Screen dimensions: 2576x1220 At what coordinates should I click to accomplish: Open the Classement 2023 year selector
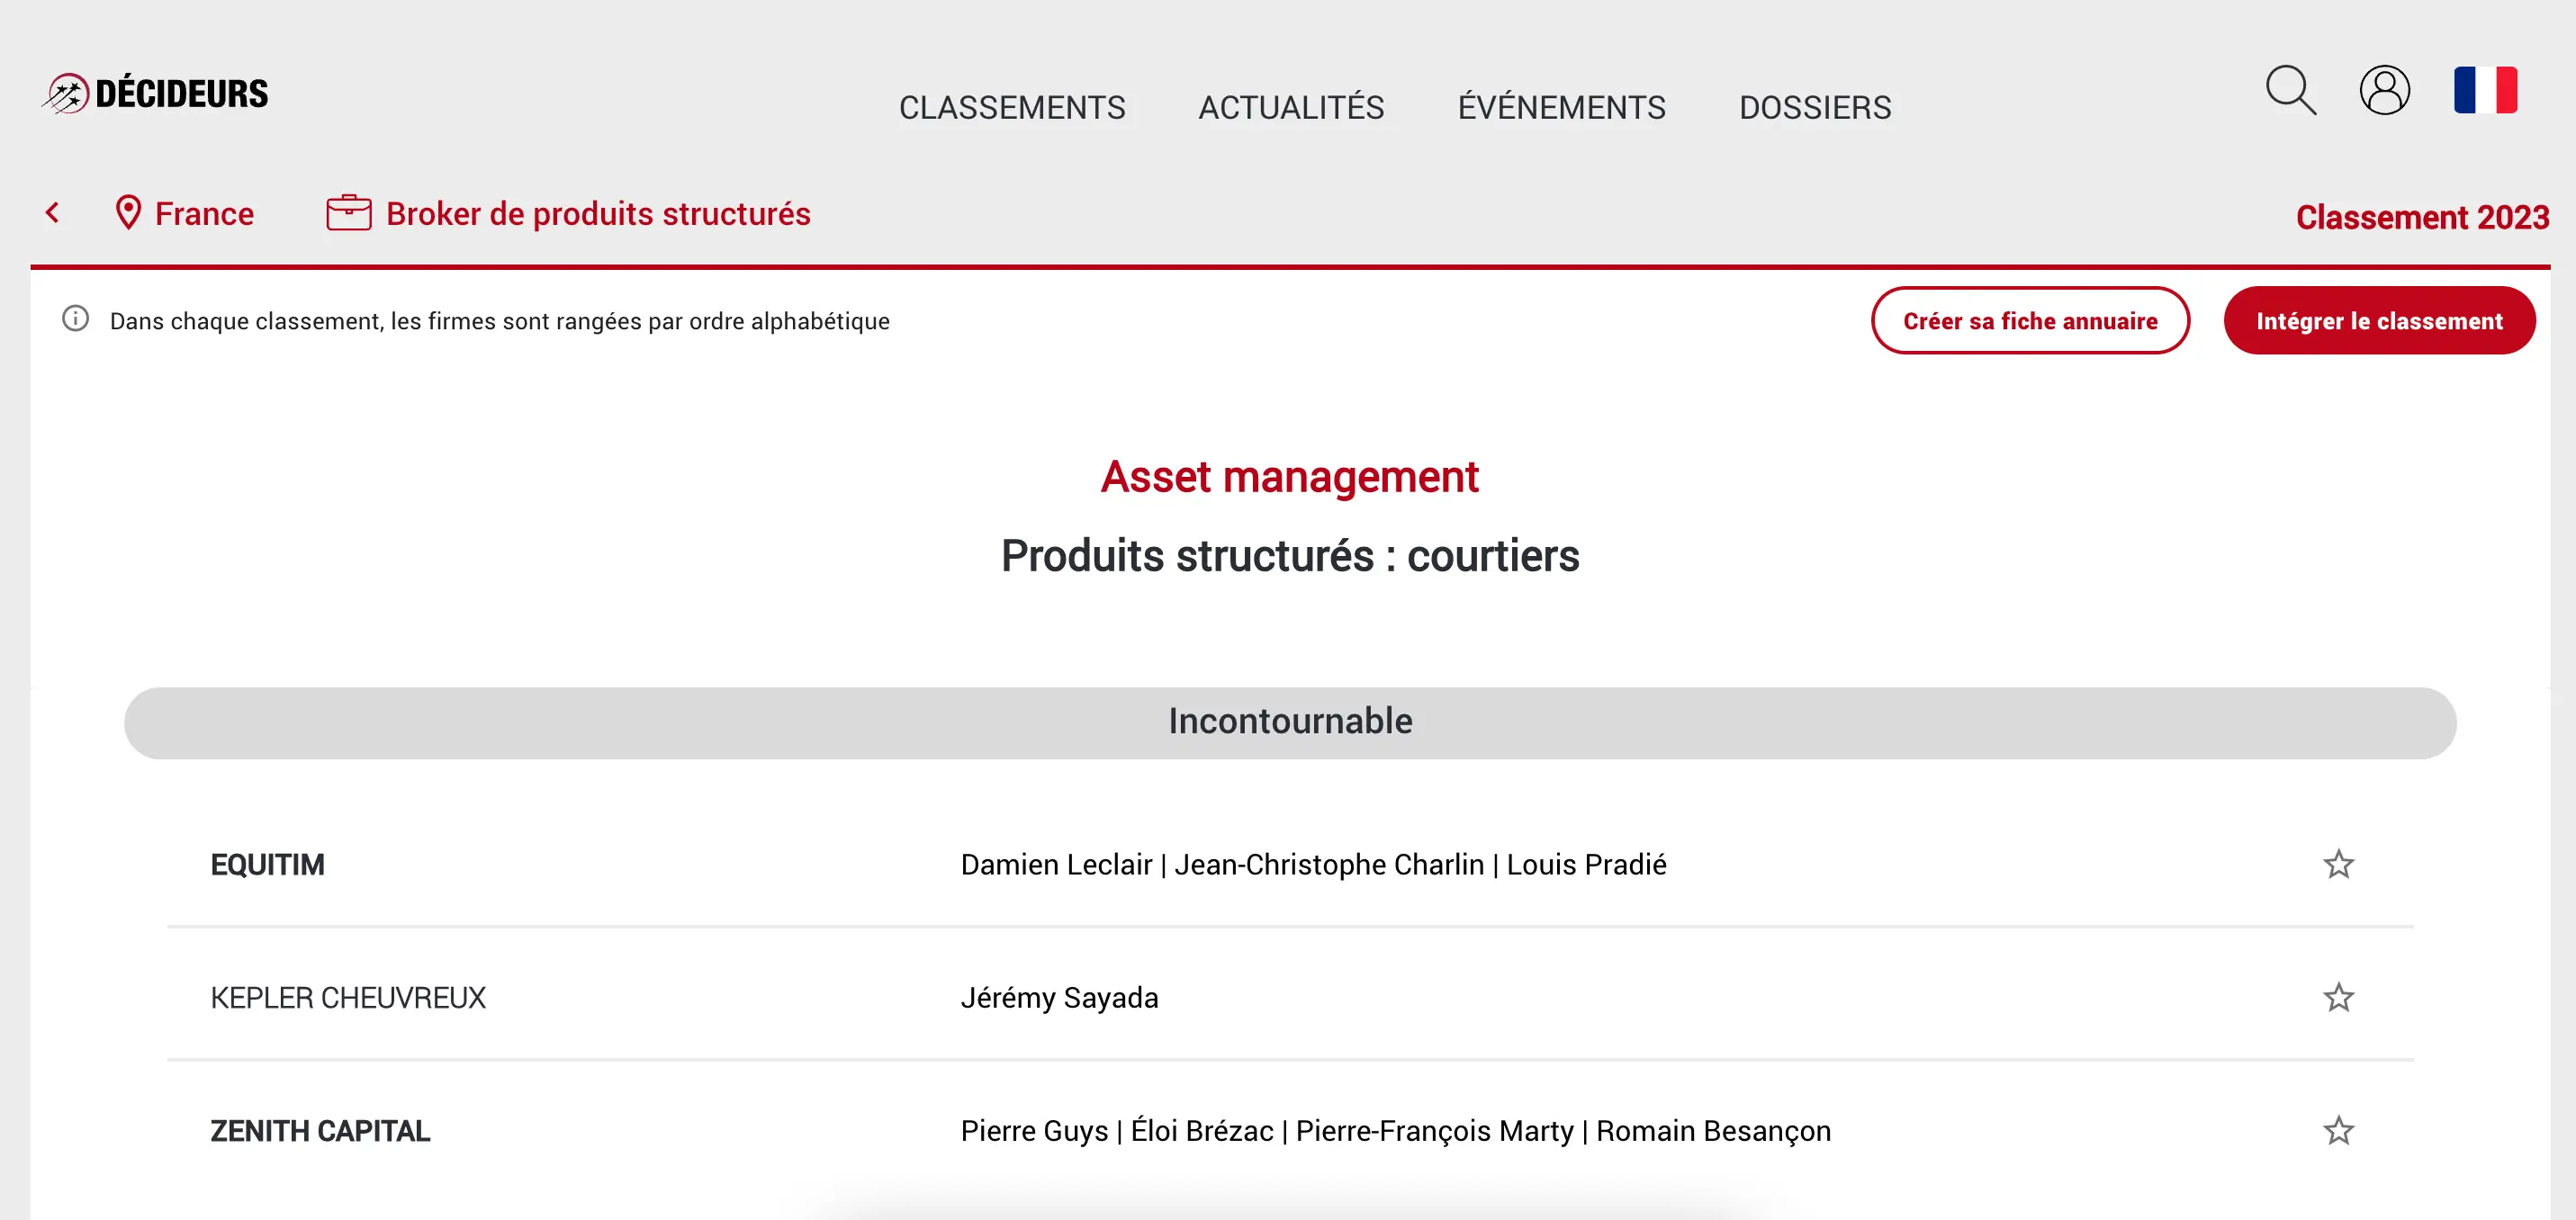pyautogui.click(x=2422, y=217)
